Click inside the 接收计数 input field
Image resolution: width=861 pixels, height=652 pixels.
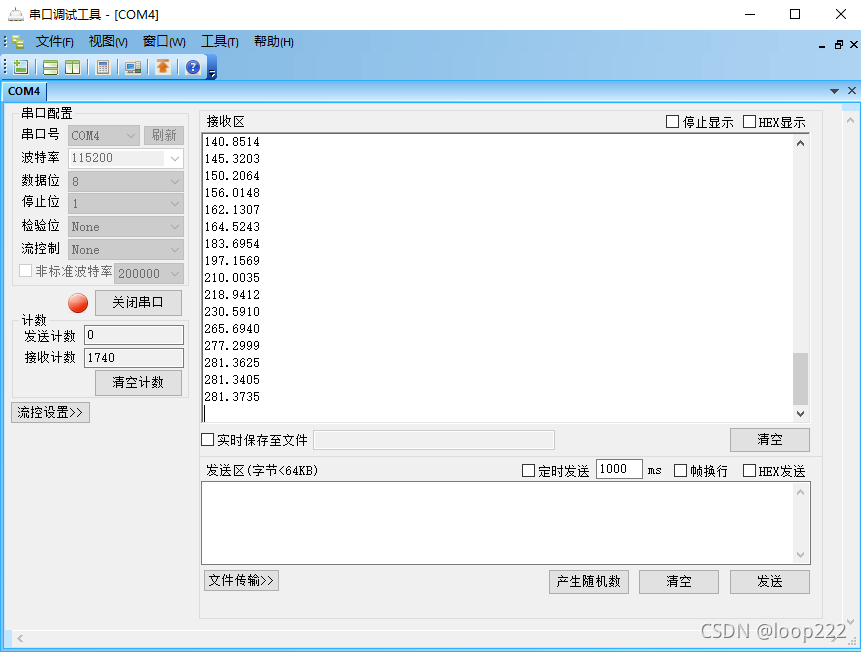[133, 357]
